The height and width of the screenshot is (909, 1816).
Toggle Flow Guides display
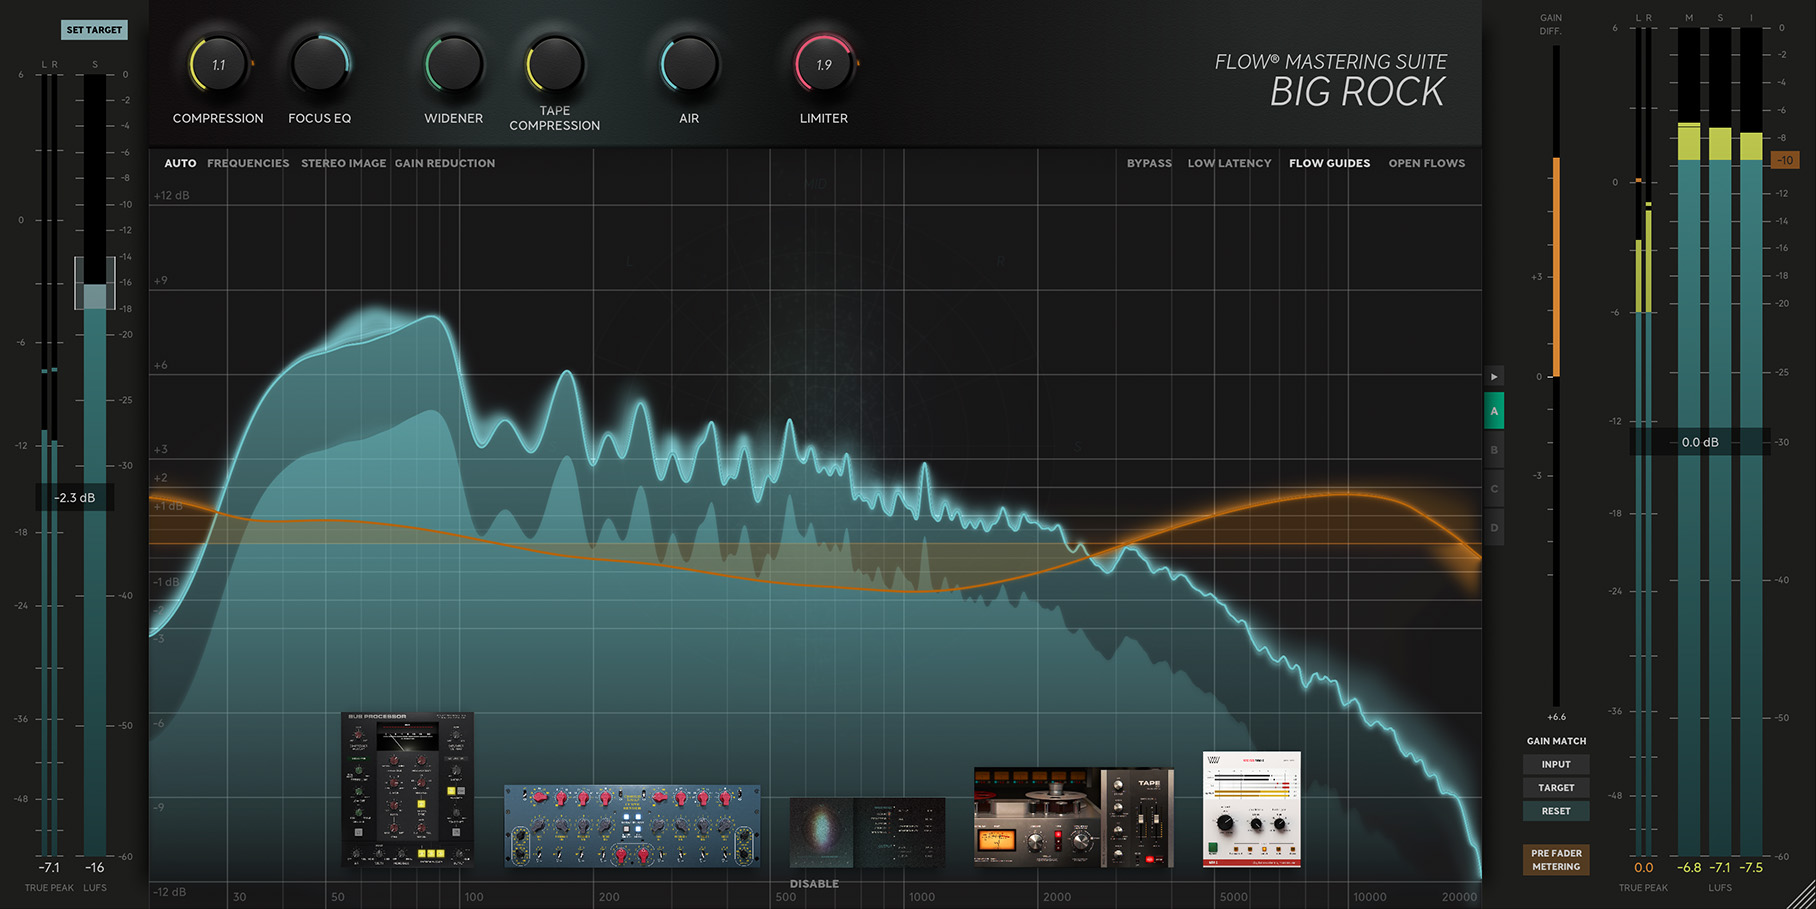pos(1329,163)
